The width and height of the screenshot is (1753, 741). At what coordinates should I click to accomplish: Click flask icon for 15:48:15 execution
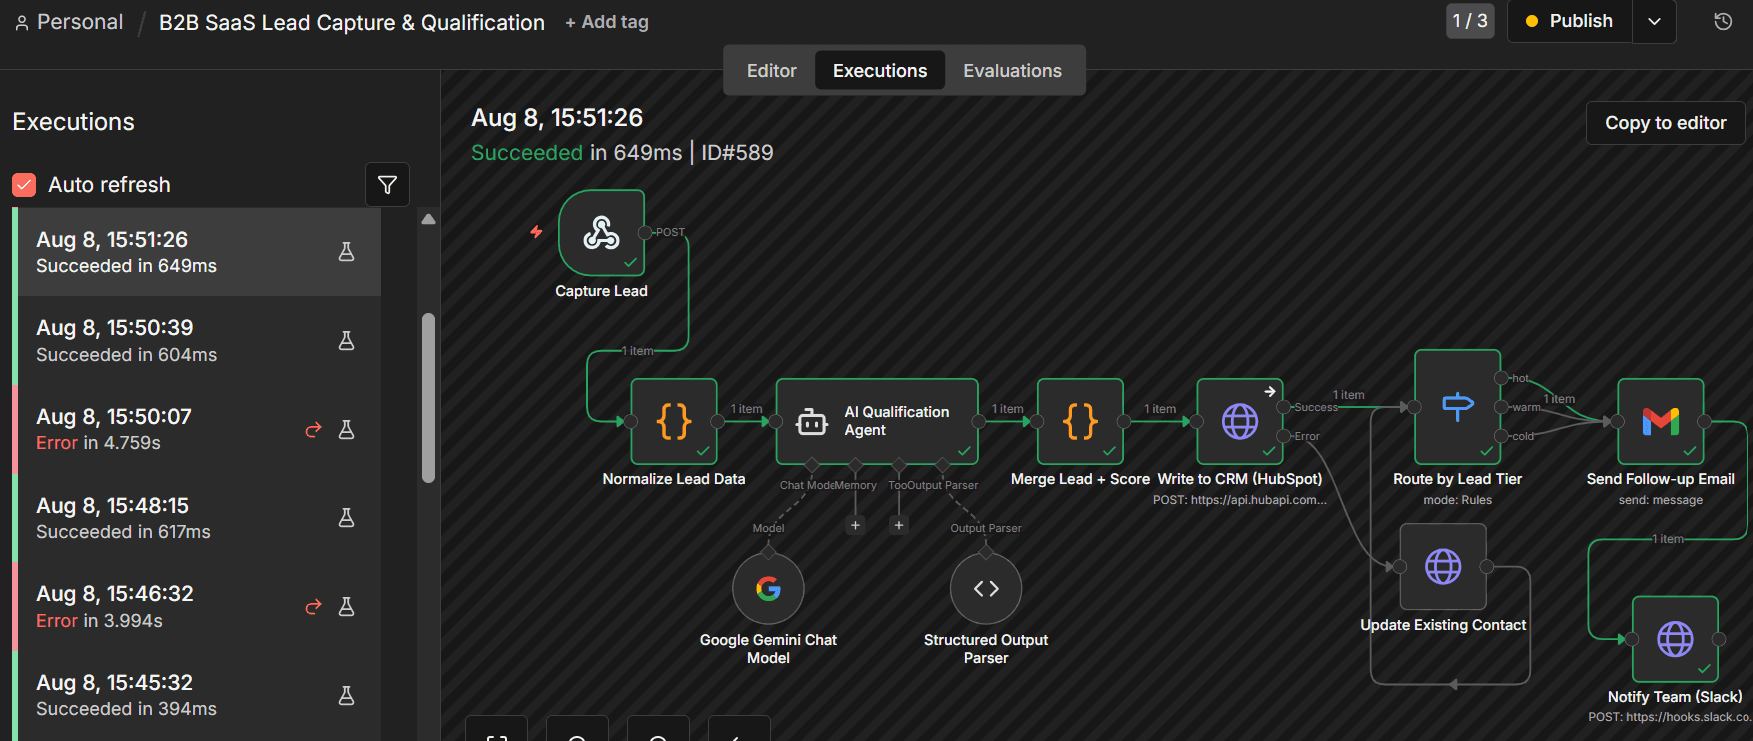pos(347,518)
